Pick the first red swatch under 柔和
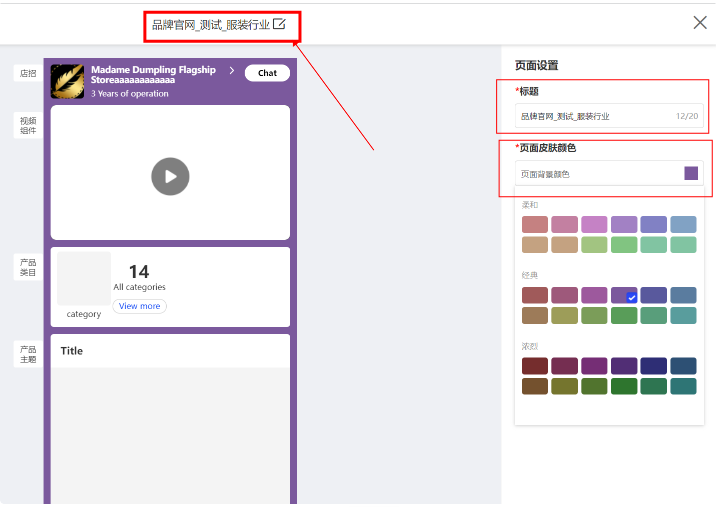Viewport: 722px width, 507px height. 535,224
